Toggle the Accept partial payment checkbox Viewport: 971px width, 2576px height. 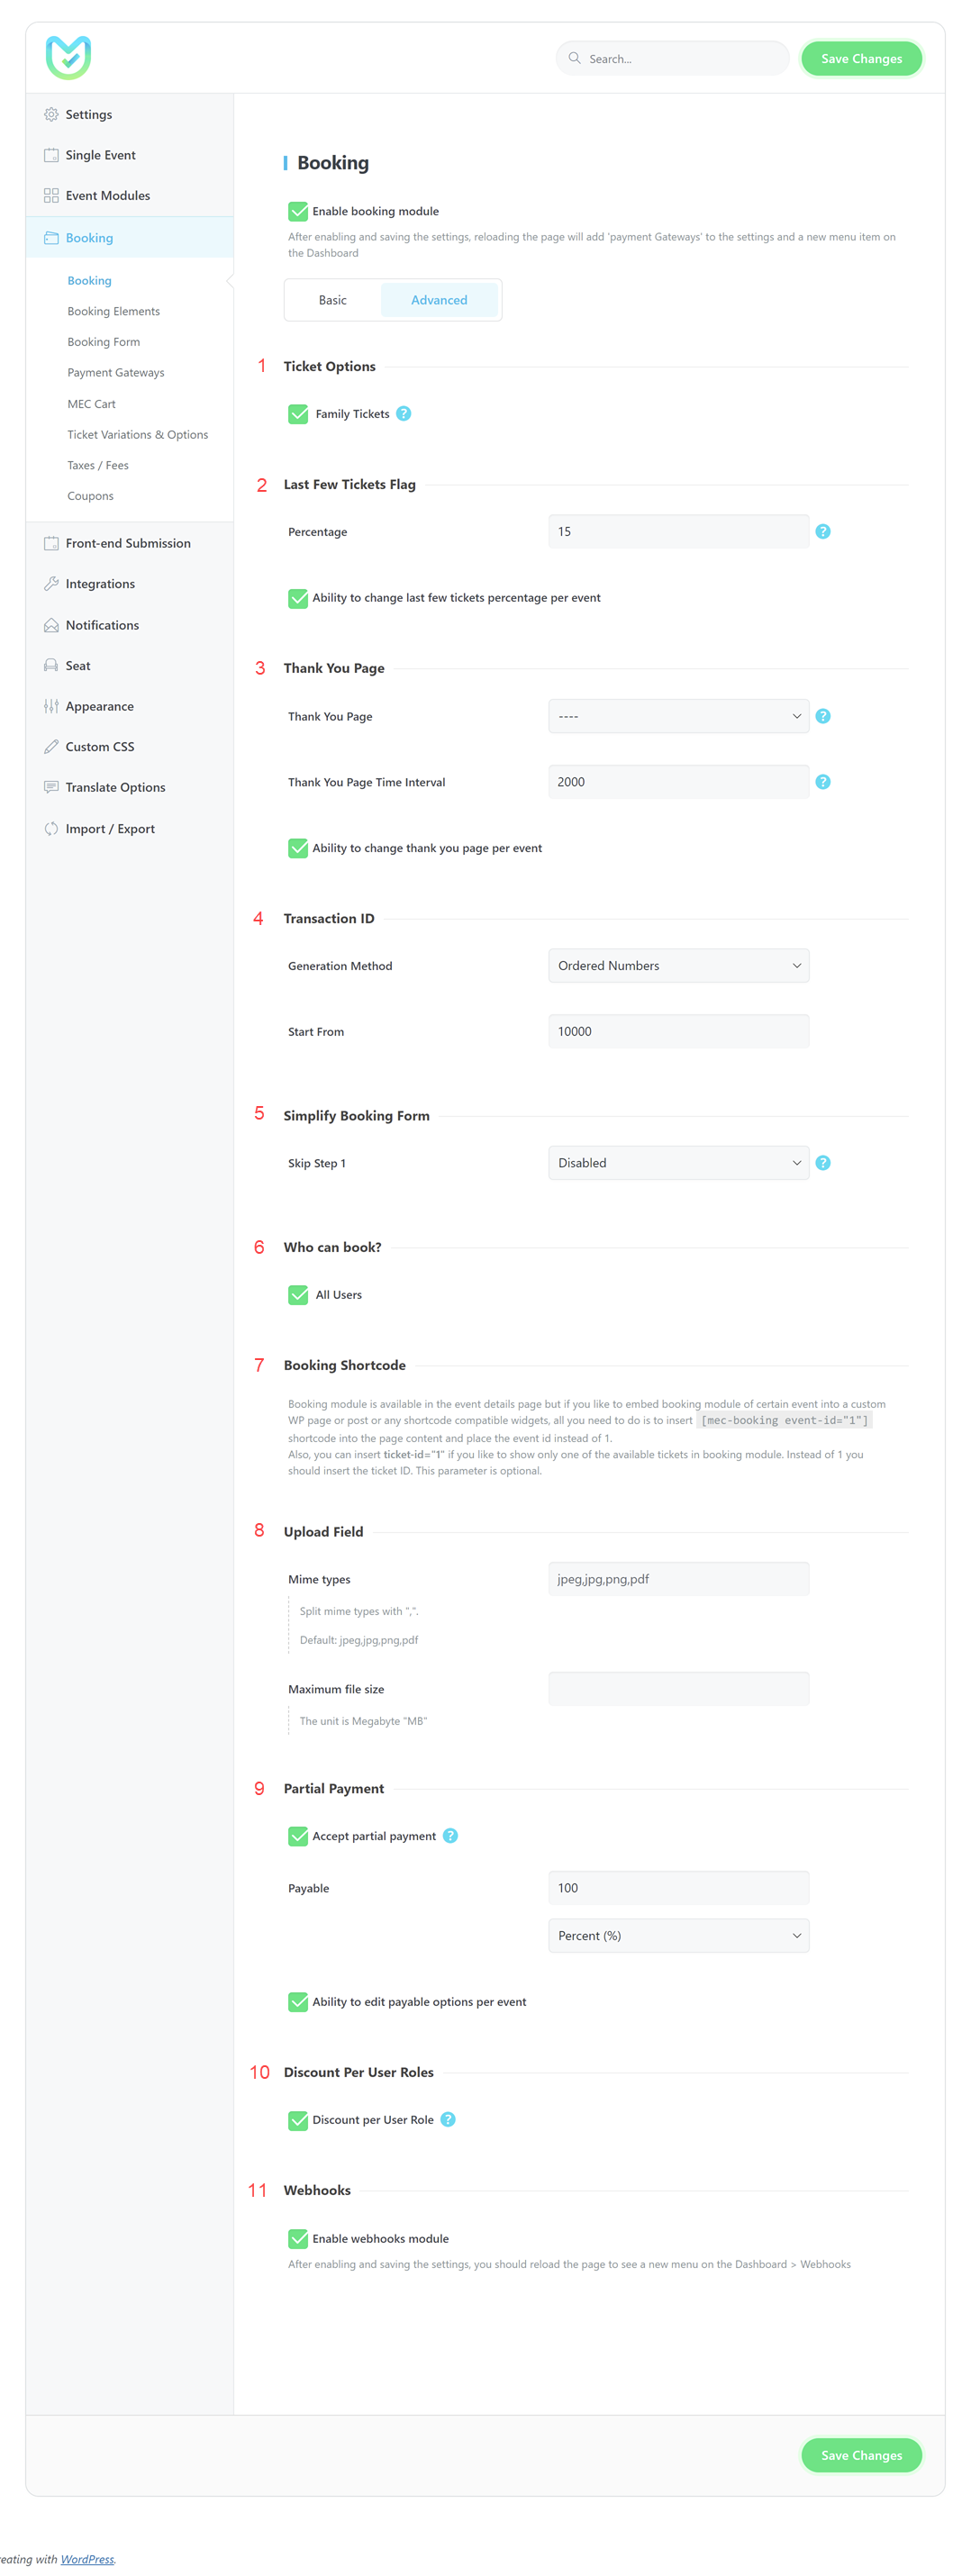point(298,1836)
